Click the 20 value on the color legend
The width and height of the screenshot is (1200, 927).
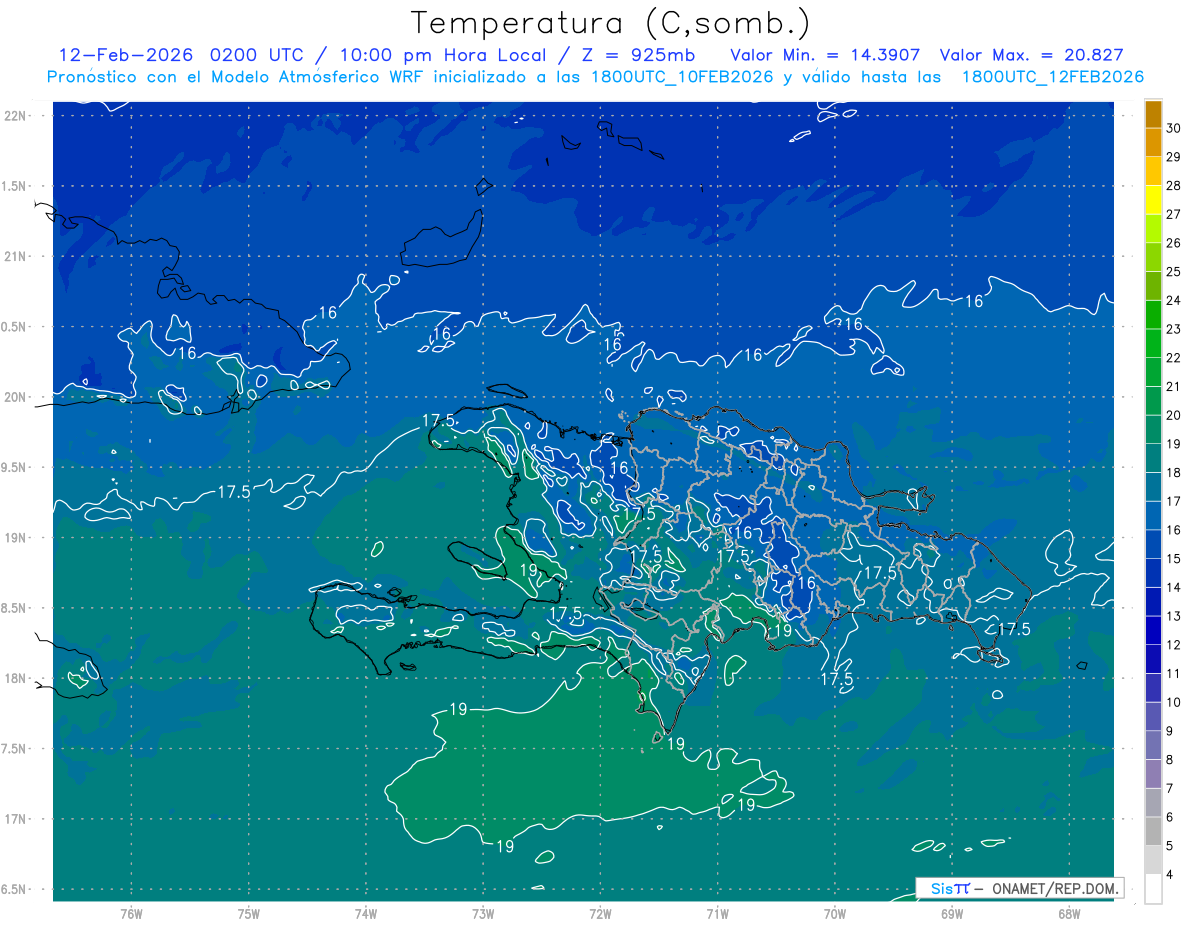[x=1174, y=415]
